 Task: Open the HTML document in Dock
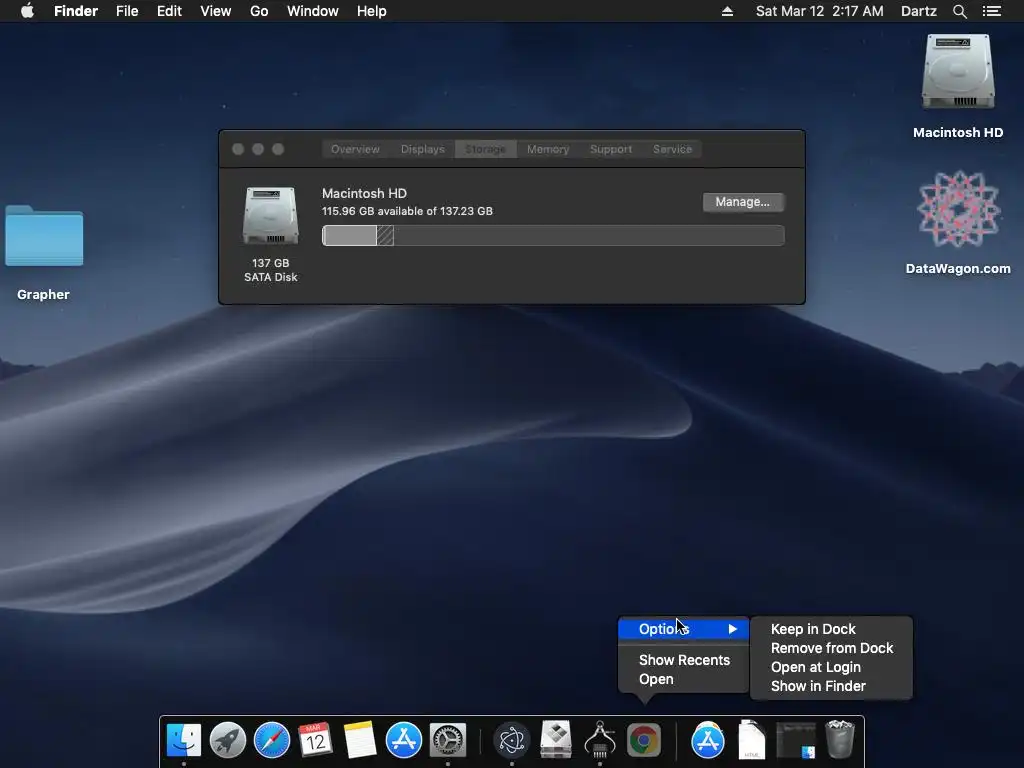(x=752, y=740)
